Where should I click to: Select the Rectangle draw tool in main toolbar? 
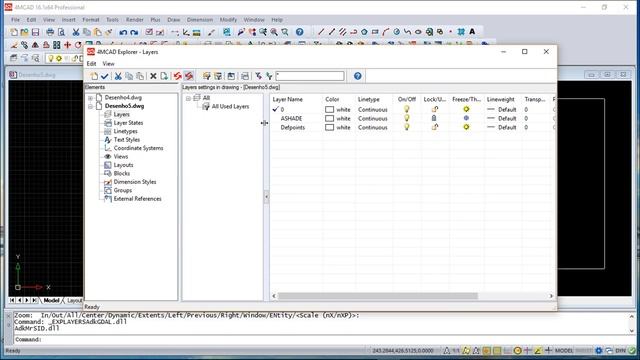(x=375, y=32)
